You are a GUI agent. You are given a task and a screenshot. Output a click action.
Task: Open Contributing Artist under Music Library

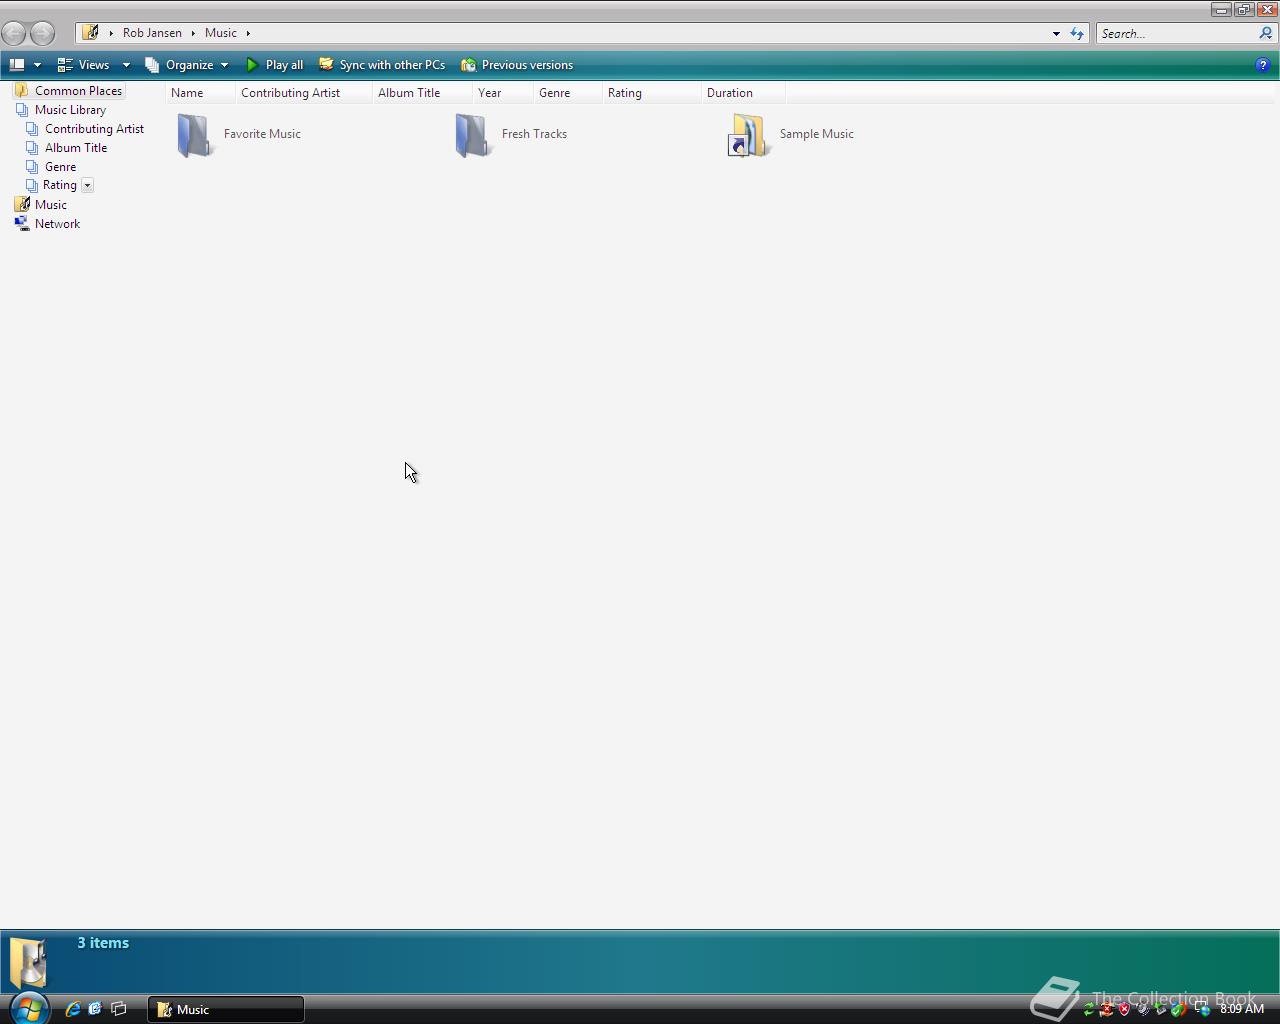coord(85,129)
